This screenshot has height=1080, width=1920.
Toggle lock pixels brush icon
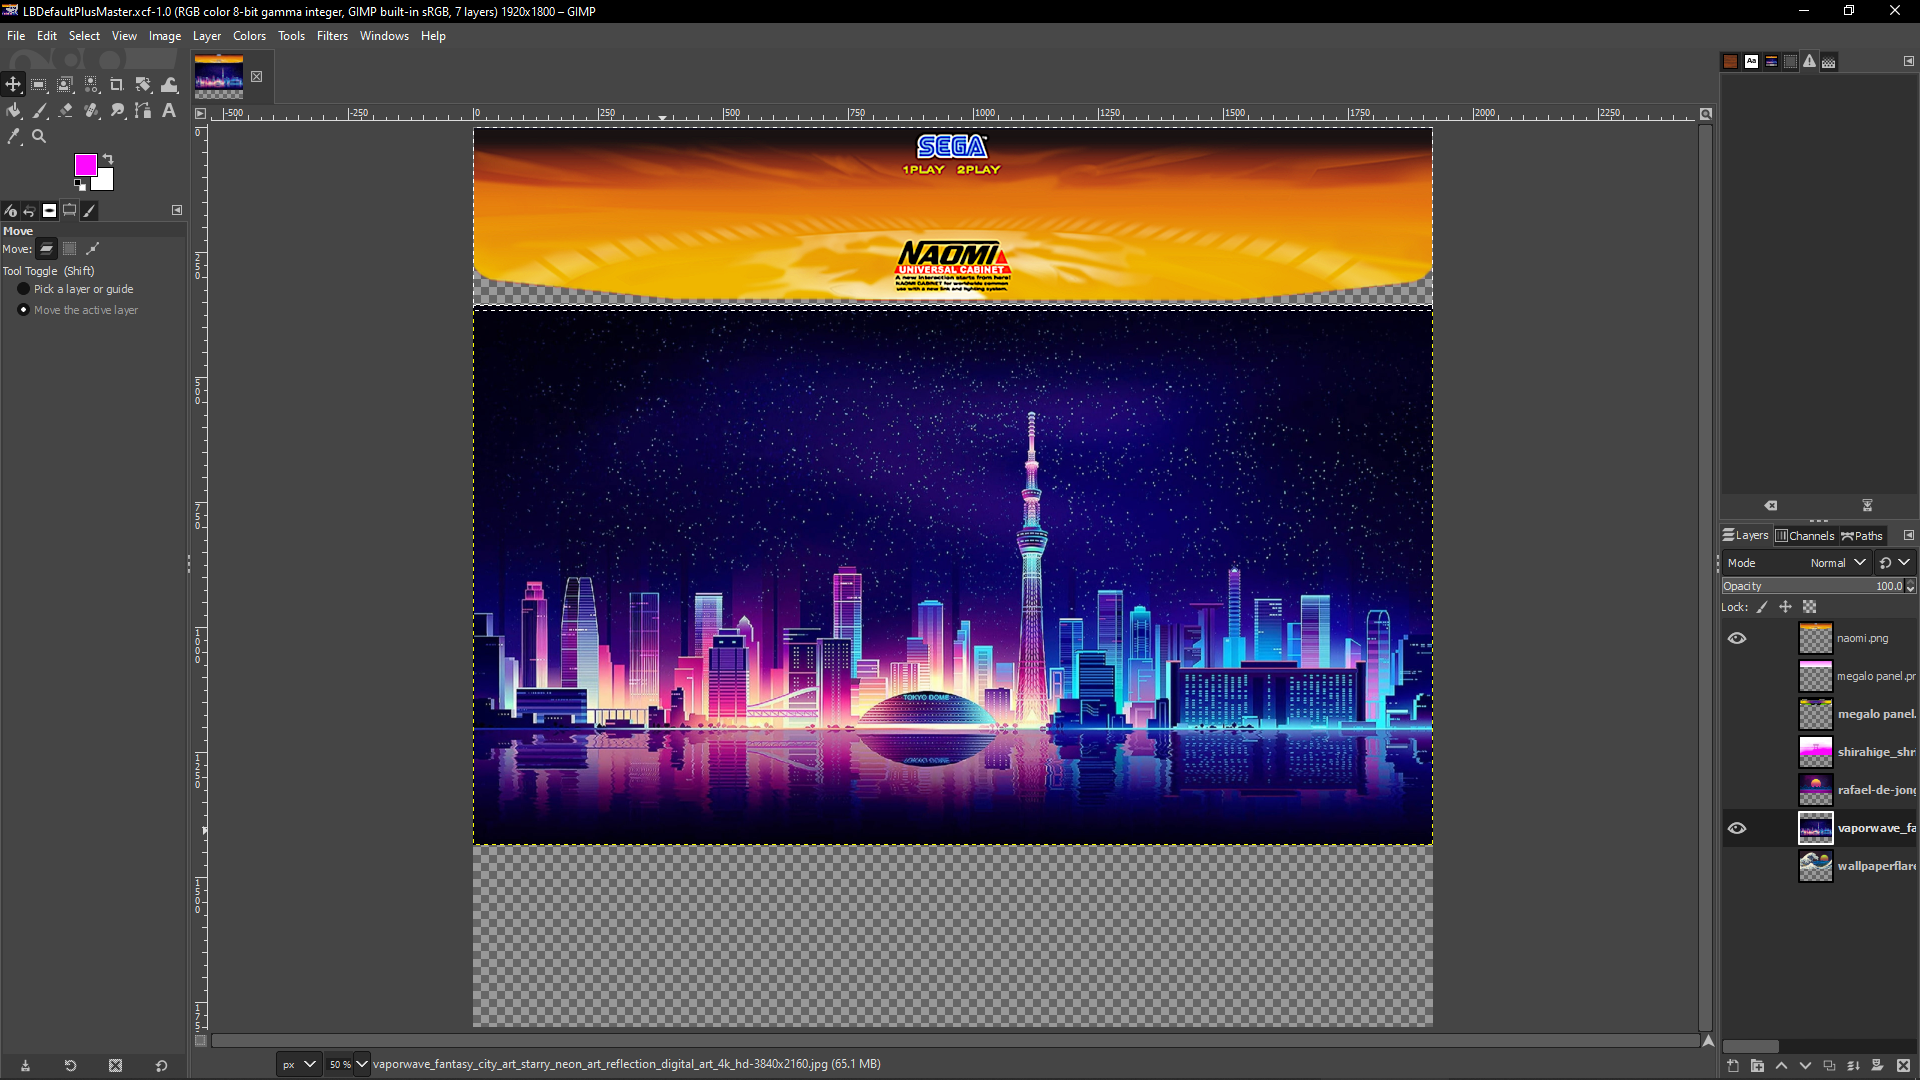pos(1762,607)
